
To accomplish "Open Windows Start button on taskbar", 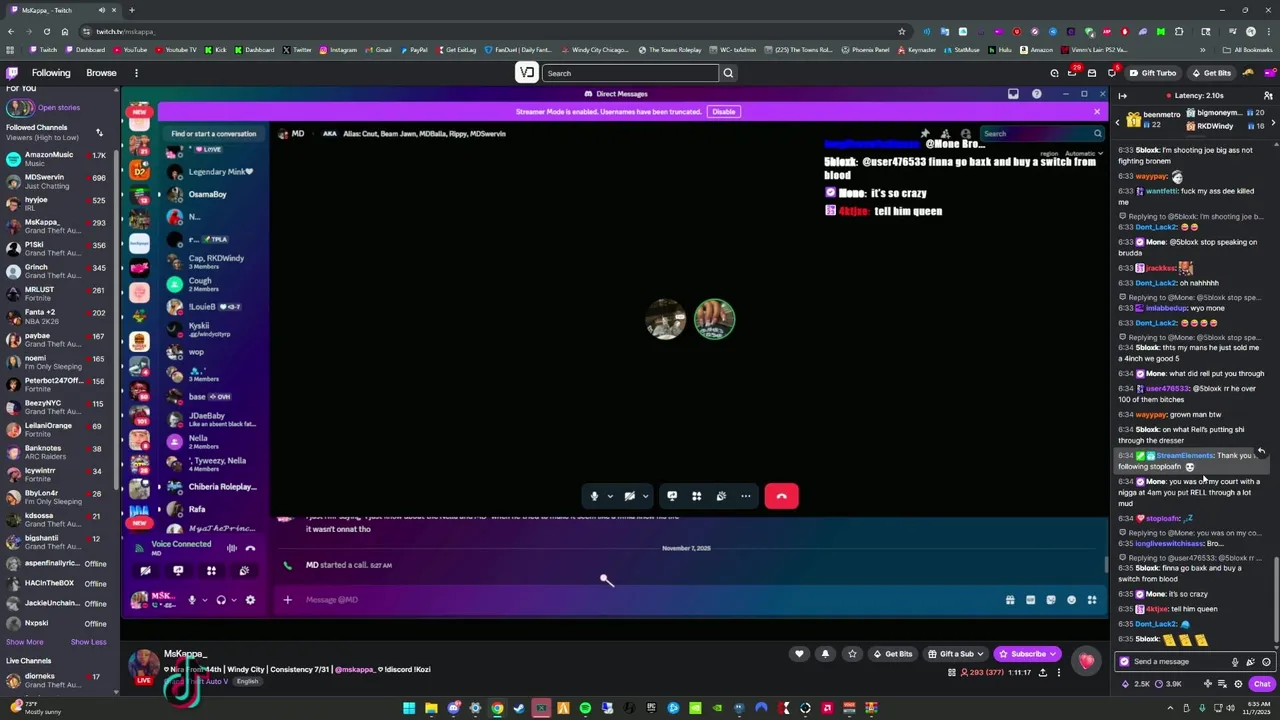I will click(409, 708).
